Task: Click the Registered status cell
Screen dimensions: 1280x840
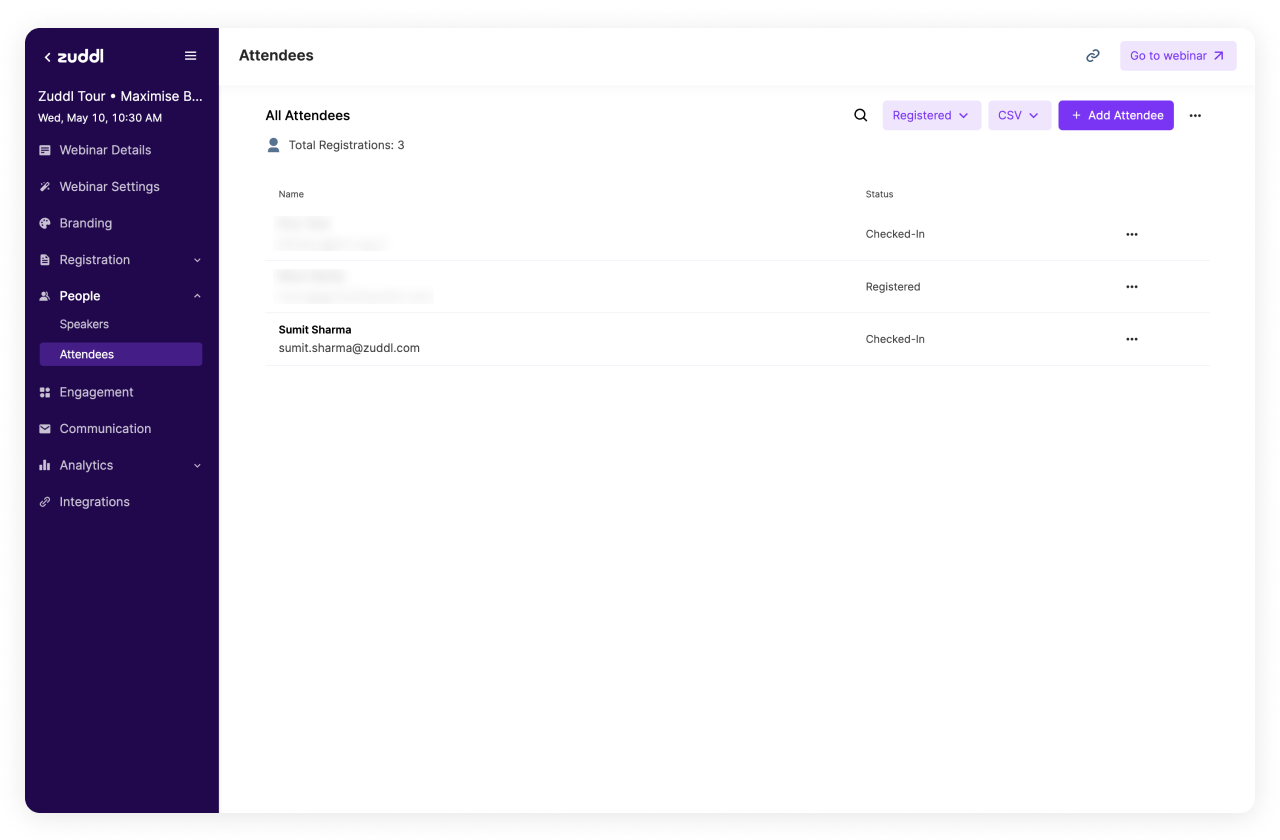Action: tap(893, 287)
